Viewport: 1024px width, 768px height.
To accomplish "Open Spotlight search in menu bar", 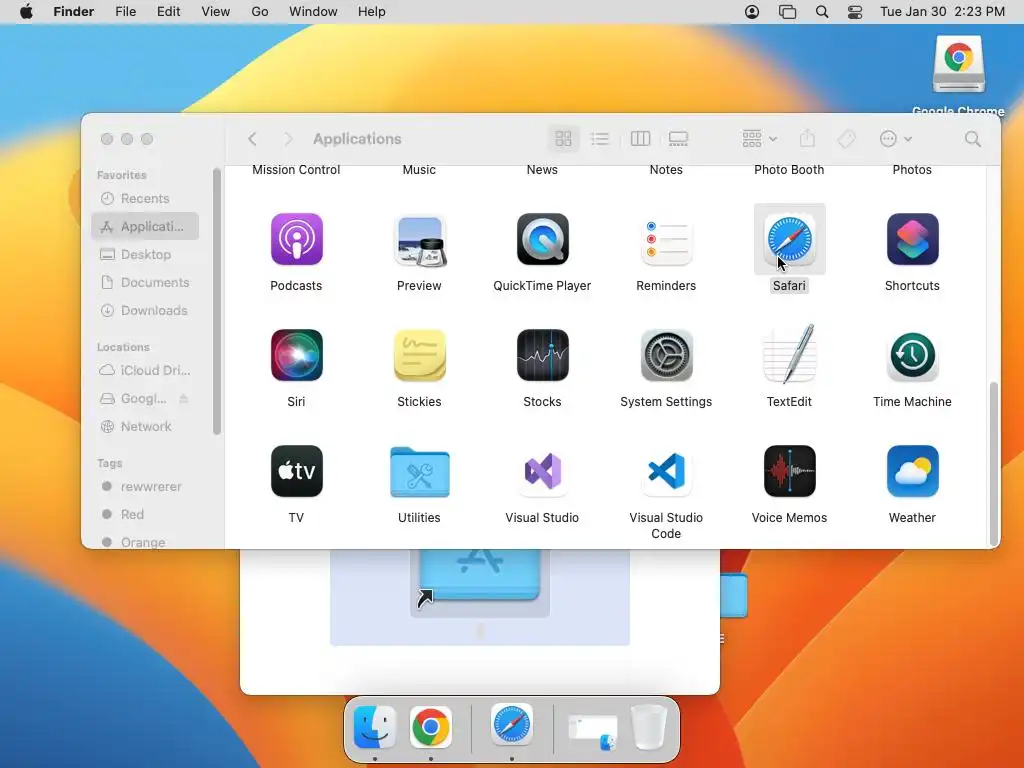I will 822,12.
